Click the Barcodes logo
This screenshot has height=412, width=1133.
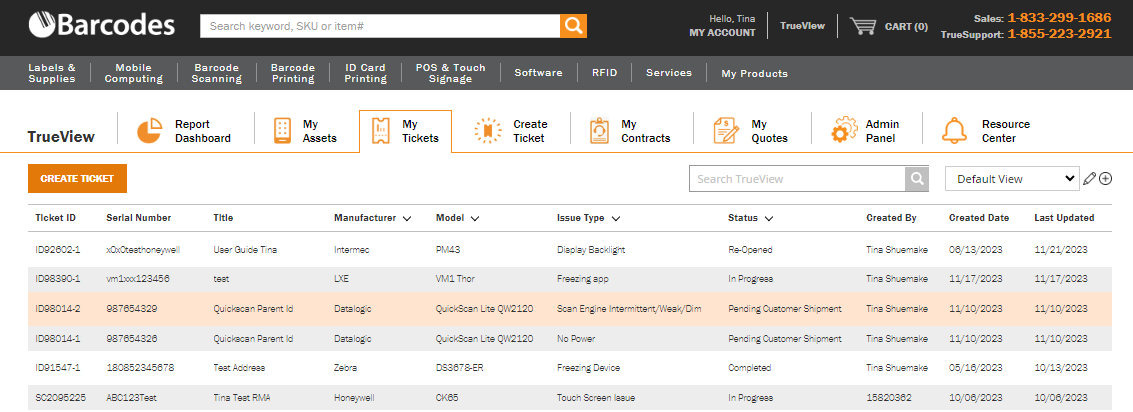pyautogui.click(x=102, y=25)
